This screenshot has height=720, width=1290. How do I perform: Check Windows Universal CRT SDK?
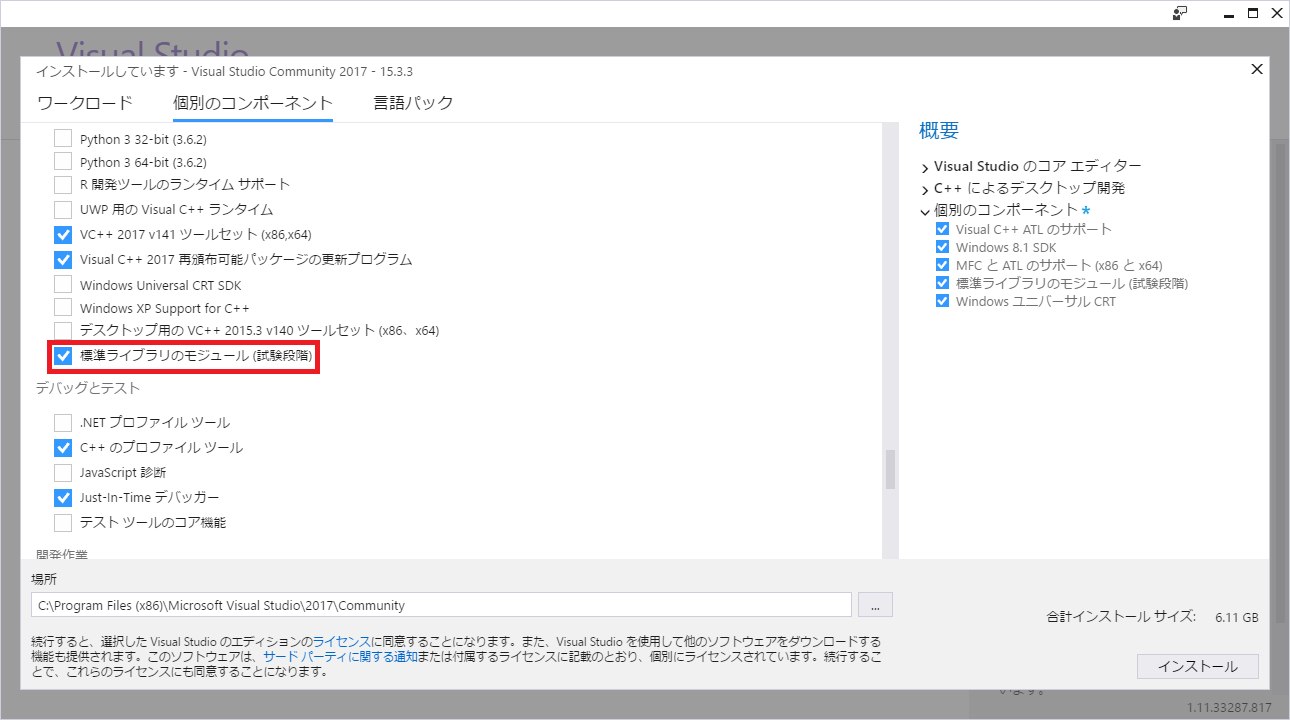point(63,285)
